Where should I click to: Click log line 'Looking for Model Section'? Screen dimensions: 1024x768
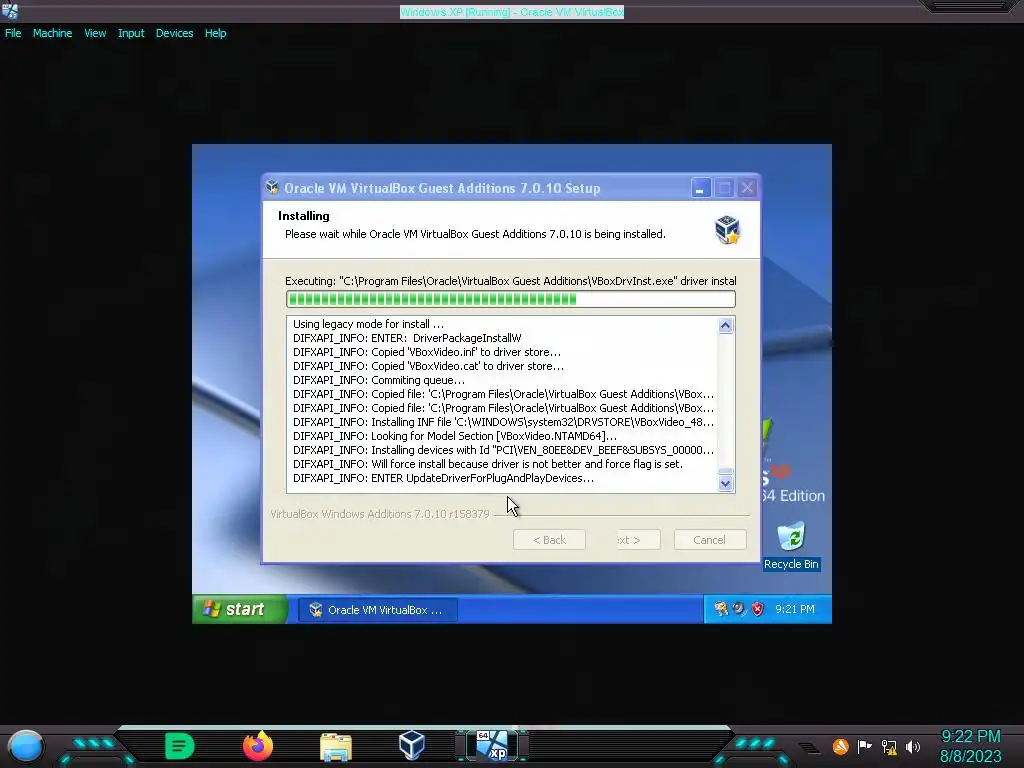(455, 436)
